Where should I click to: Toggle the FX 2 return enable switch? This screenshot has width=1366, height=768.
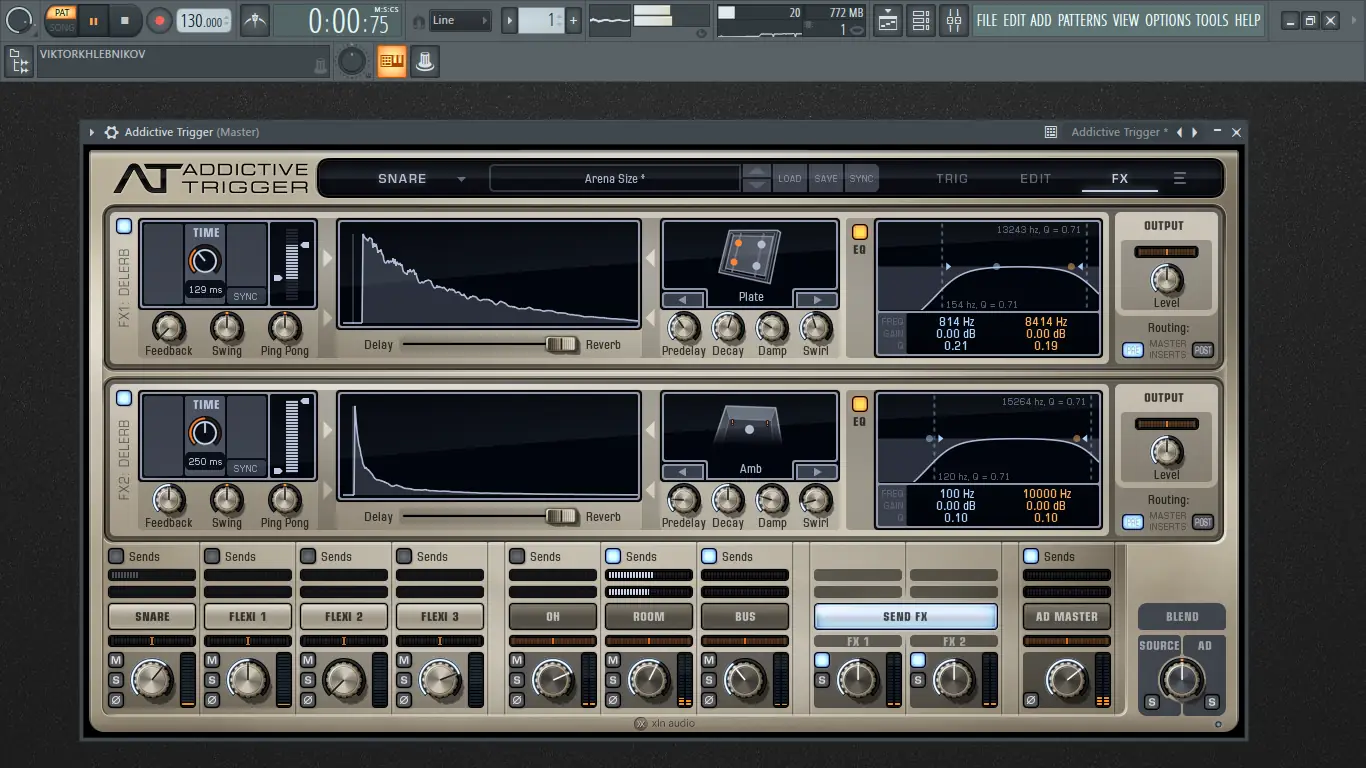tap(918, 660)
